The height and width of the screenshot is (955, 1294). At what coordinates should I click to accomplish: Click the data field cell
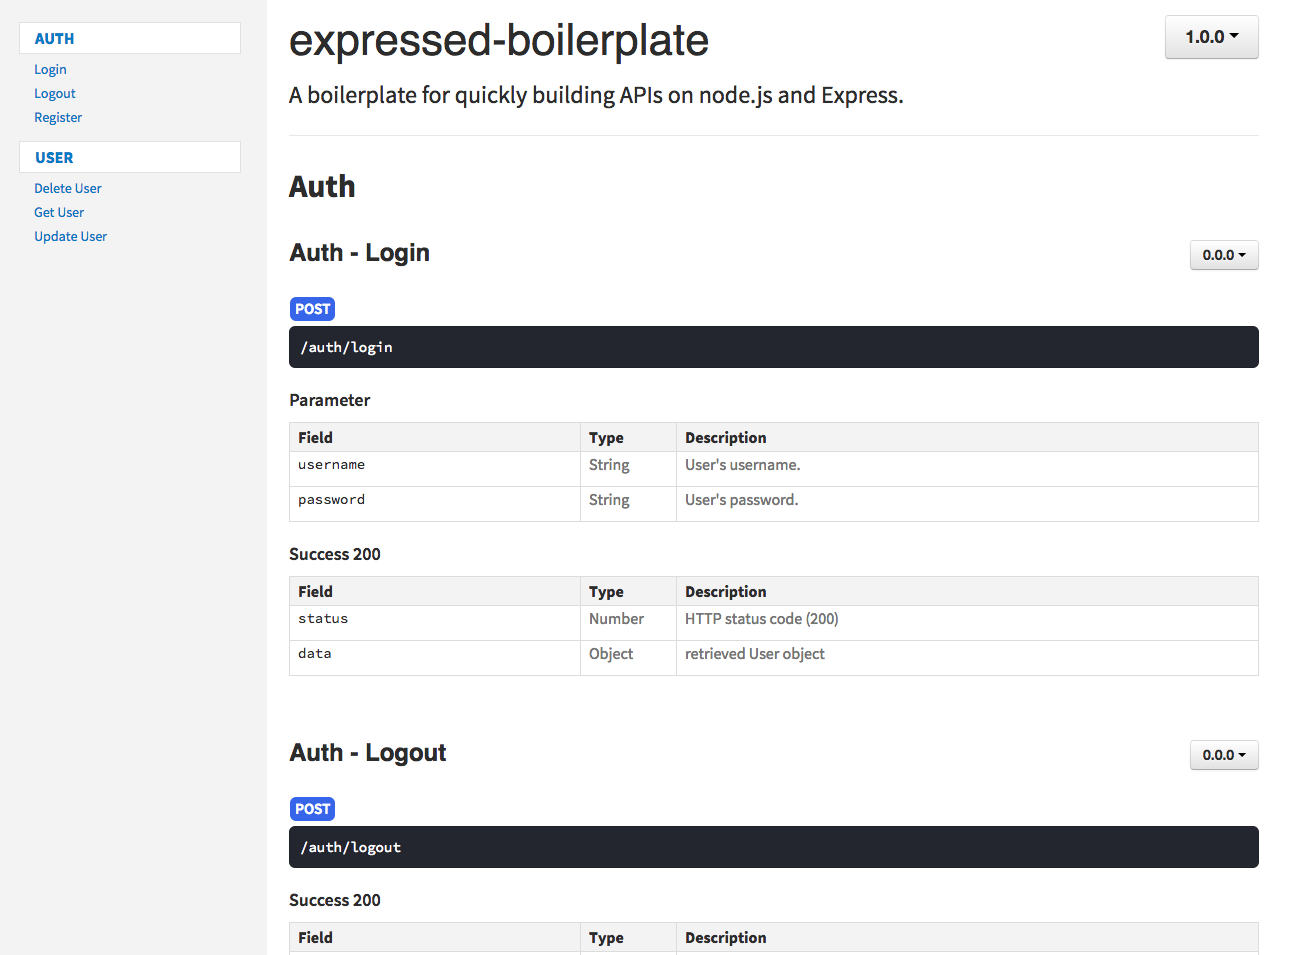point(435,658)
